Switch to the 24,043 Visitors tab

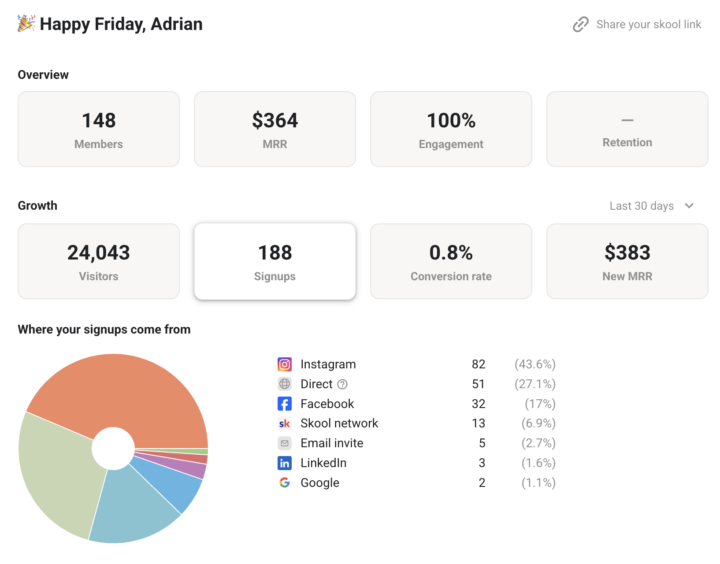click(99, 261)
